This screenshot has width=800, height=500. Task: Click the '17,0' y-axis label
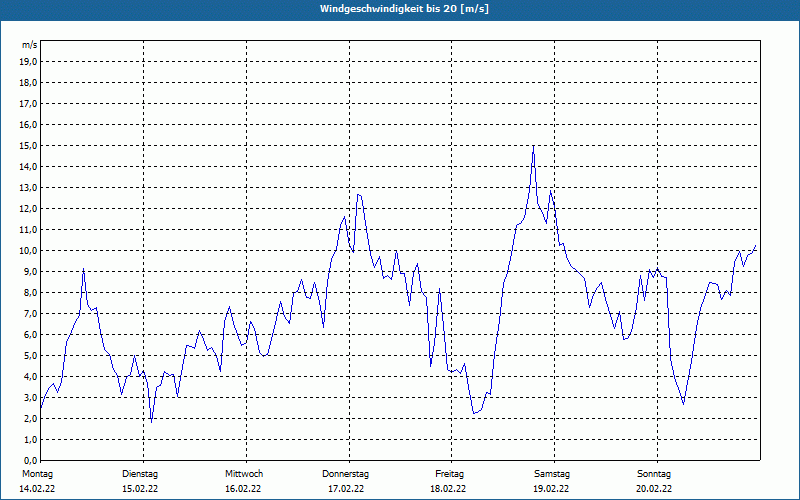tap(28, 104)
